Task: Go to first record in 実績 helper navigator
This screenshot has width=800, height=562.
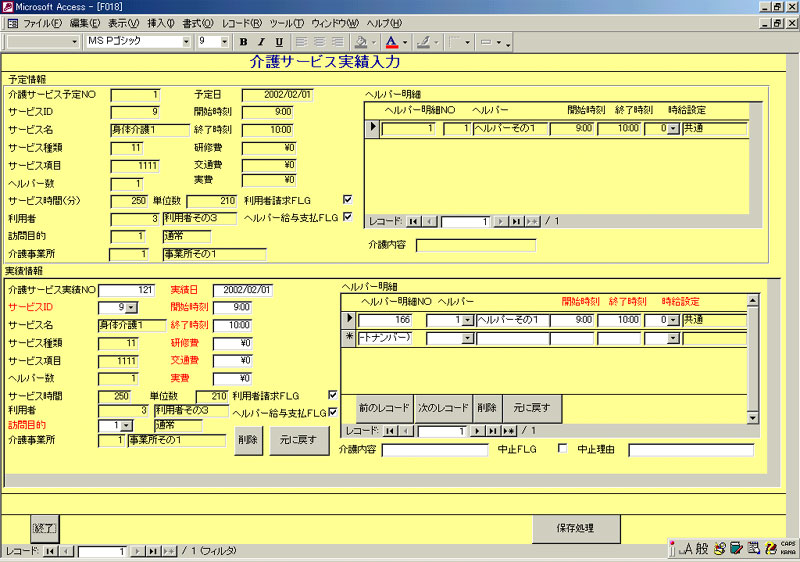Action: point(390,431)
